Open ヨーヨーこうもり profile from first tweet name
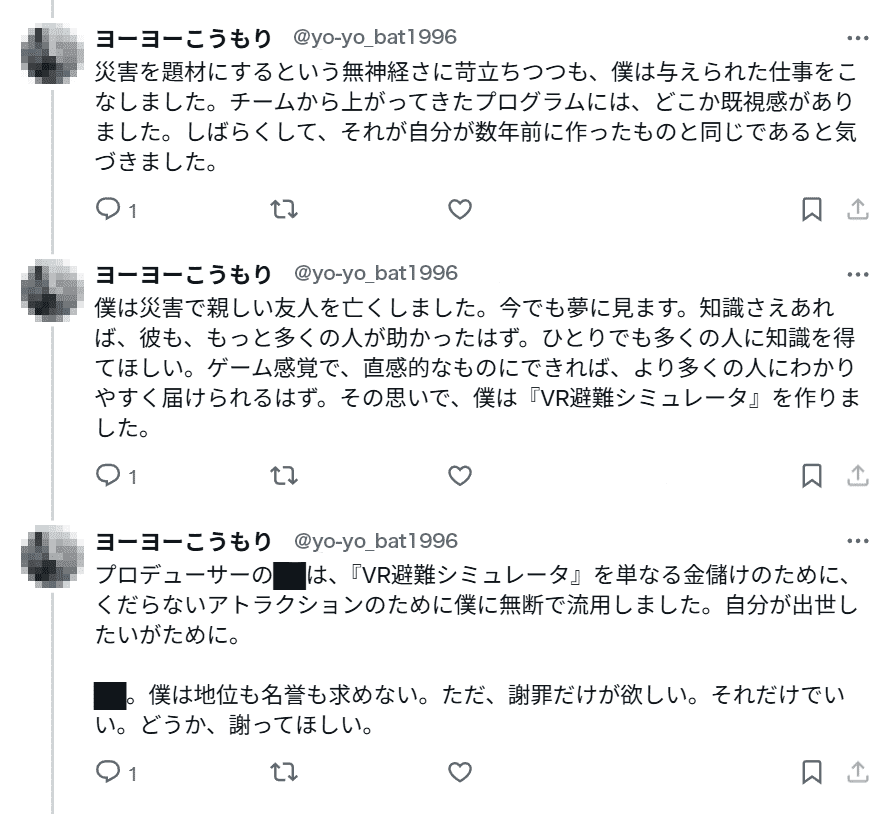Screen dimensions: 893x814 (182, 39)
